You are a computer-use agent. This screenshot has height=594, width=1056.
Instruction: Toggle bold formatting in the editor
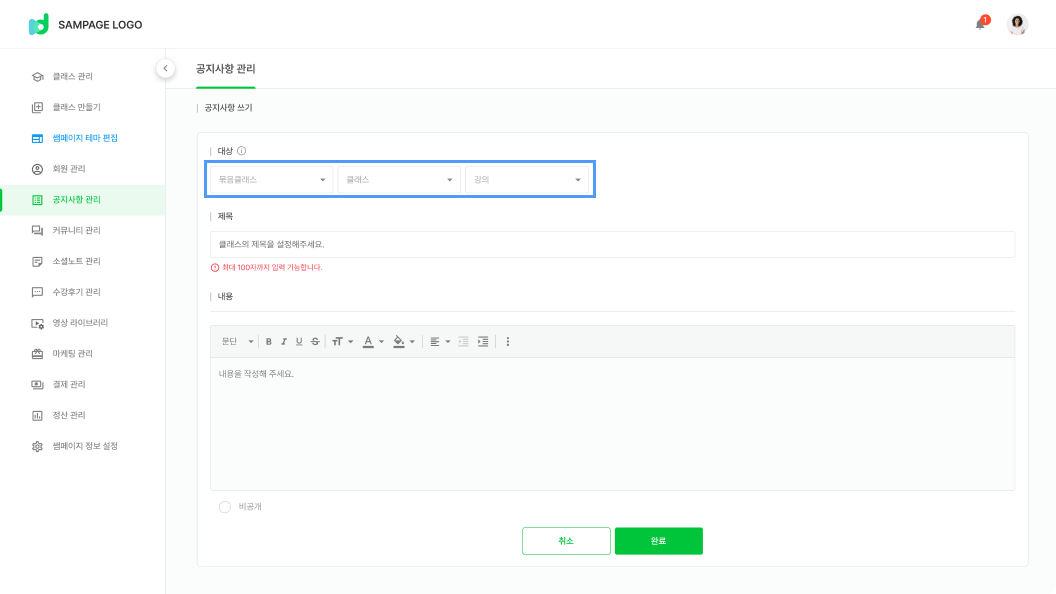268,341
